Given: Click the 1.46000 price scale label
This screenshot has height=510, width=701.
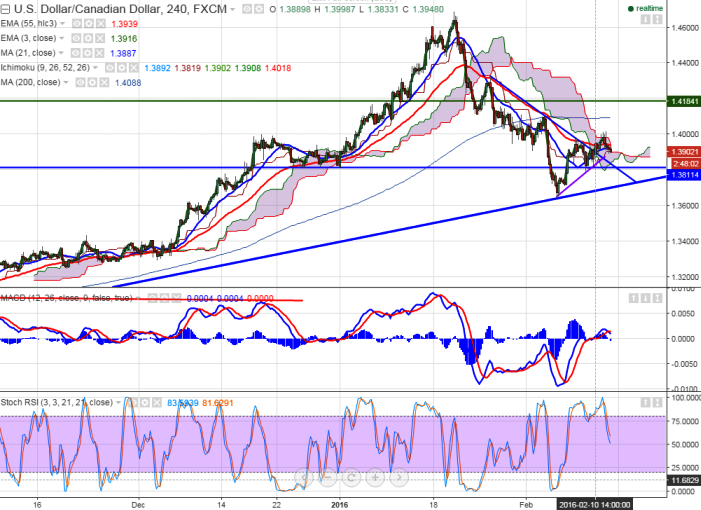Looking at the screenshot, I should pos(685,28).
